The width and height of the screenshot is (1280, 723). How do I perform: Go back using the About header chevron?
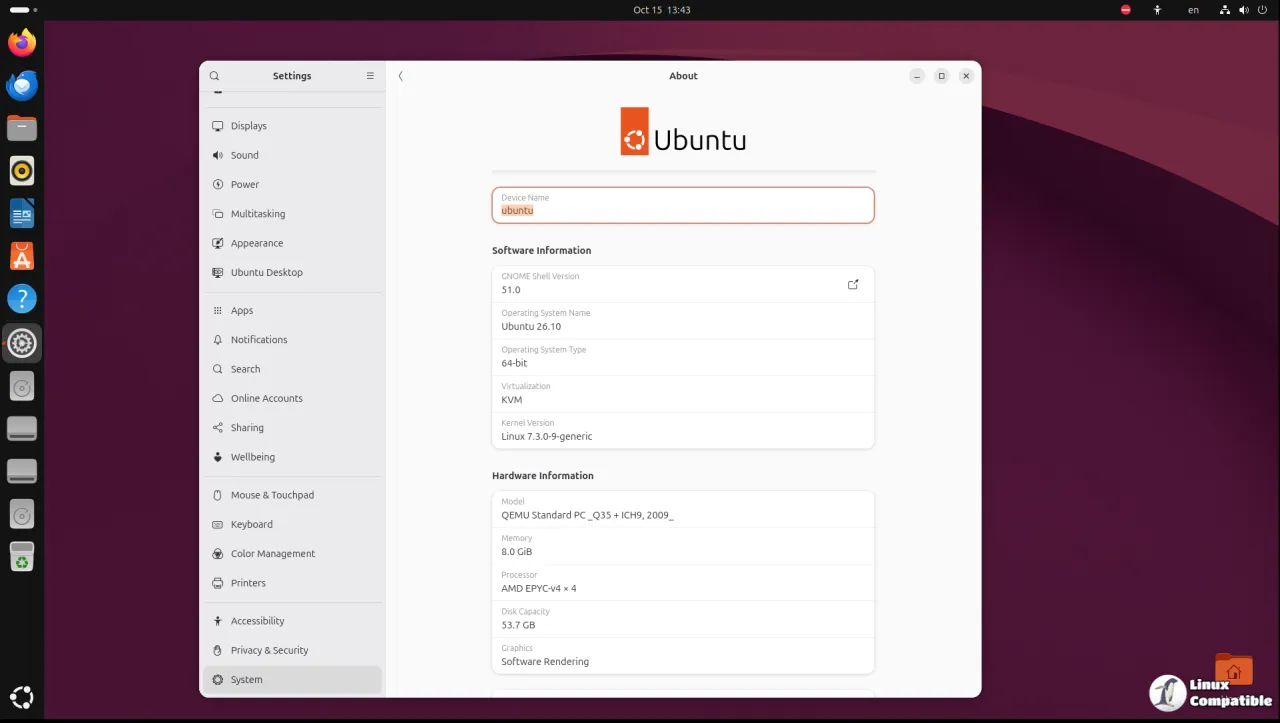point(401,76)
